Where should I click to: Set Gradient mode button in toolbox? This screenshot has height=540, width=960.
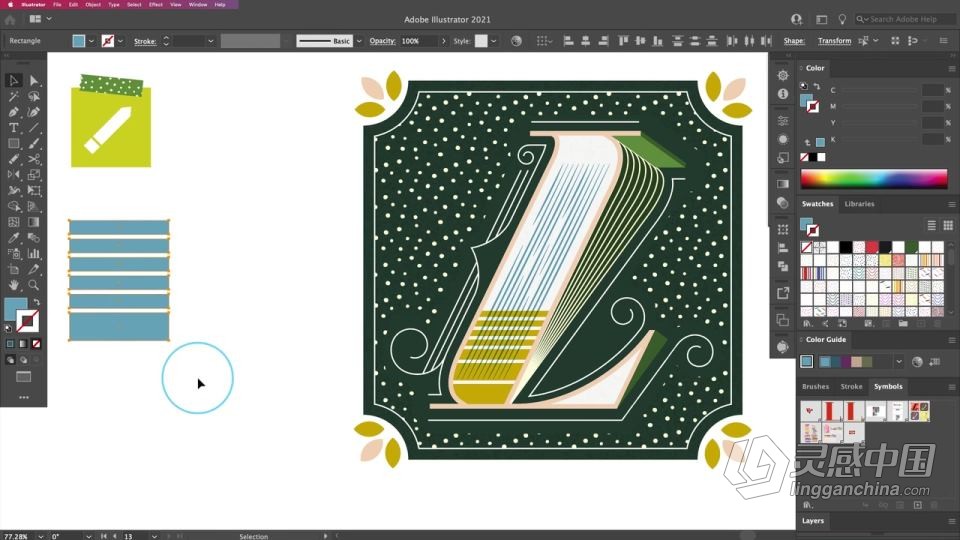[x=23, y=344]
